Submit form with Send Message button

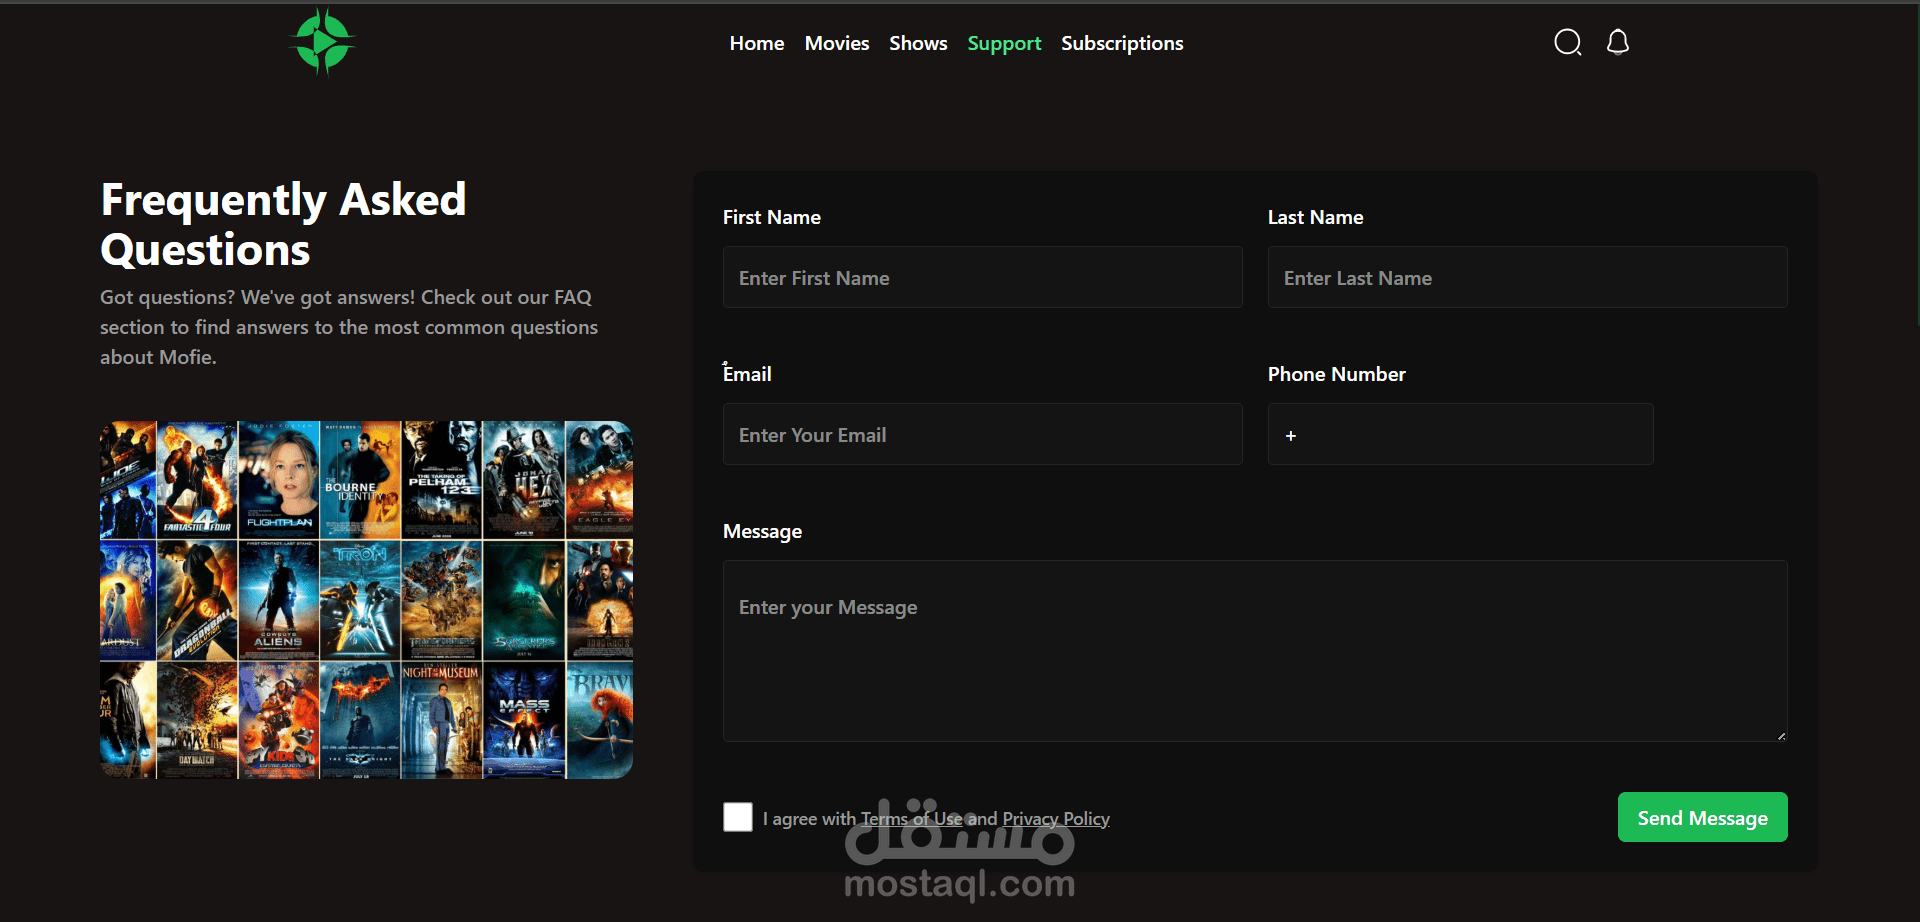coord(1703,817)
